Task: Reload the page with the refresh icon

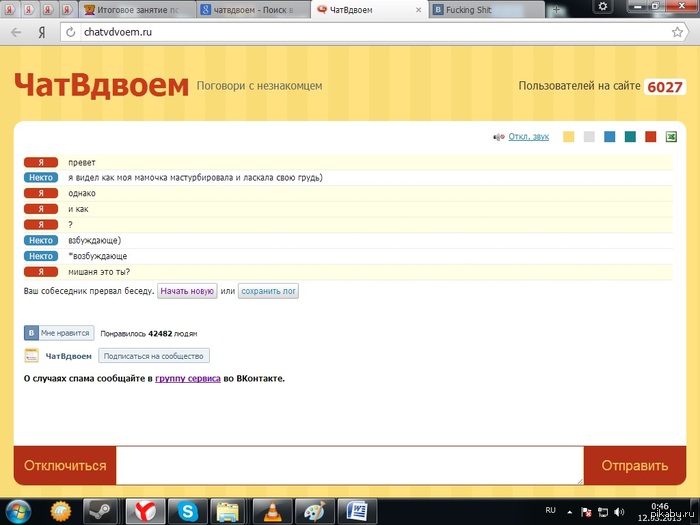Action: click(71, 32)
